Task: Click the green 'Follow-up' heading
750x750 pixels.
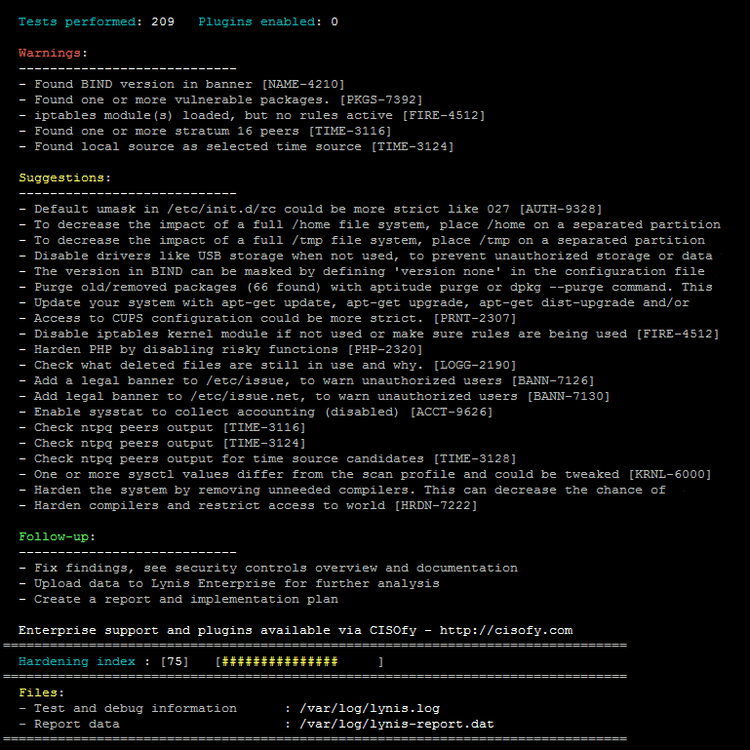Action: (54, 537)
